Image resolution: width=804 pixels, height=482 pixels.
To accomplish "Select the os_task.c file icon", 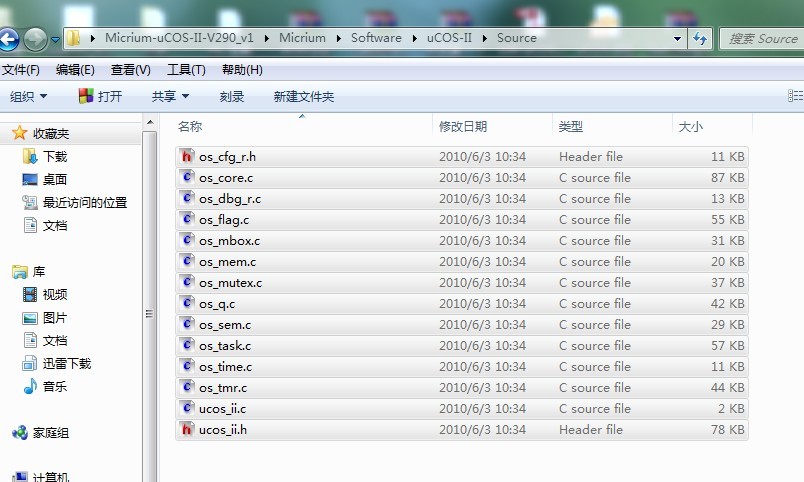I will coord(187,345).
